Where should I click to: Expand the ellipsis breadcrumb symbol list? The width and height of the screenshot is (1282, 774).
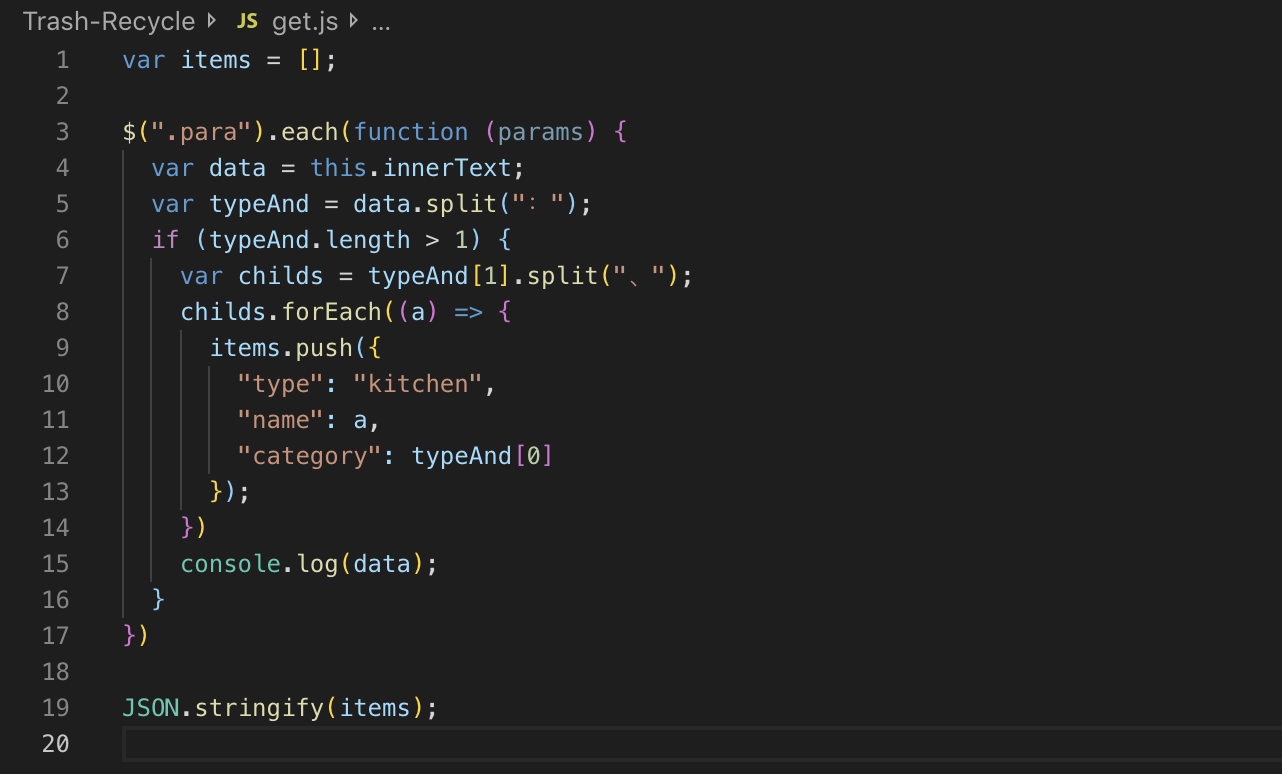pos(381,22)
